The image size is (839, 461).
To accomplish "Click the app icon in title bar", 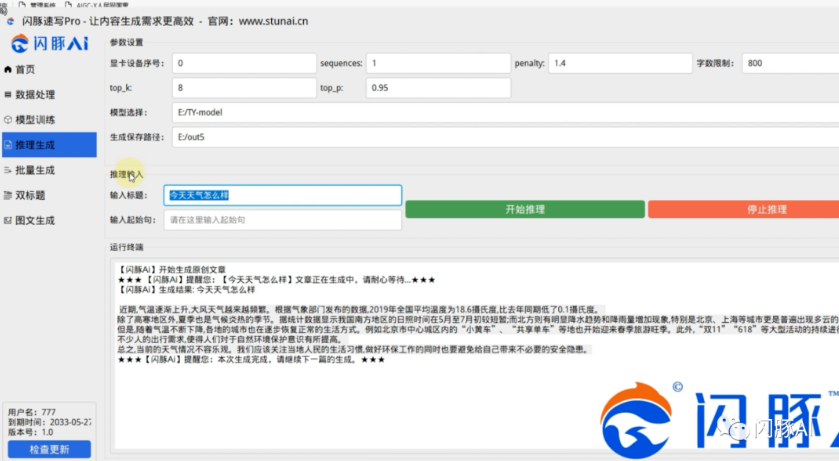I will [10, 21].
